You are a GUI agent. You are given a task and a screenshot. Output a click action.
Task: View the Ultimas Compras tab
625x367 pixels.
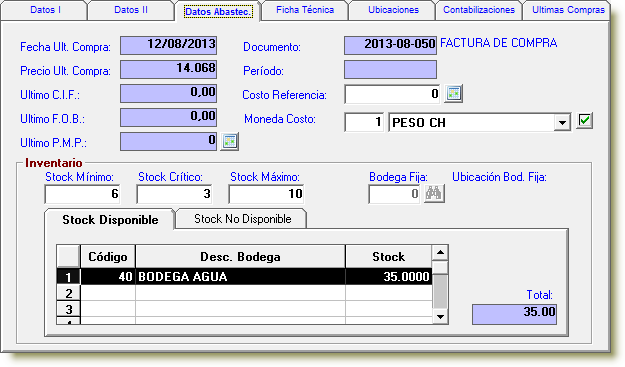pos(568,10)
